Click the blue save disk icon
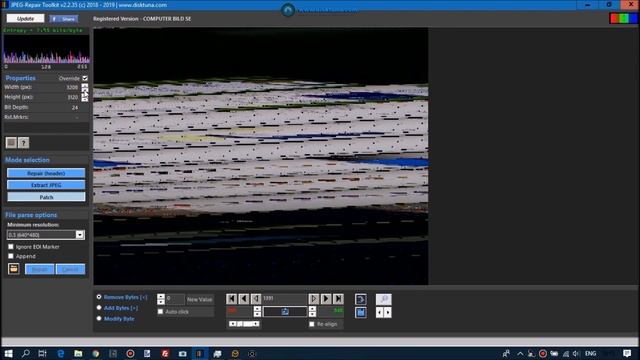Viewport: 640px width, 360px height. point(360,313)
